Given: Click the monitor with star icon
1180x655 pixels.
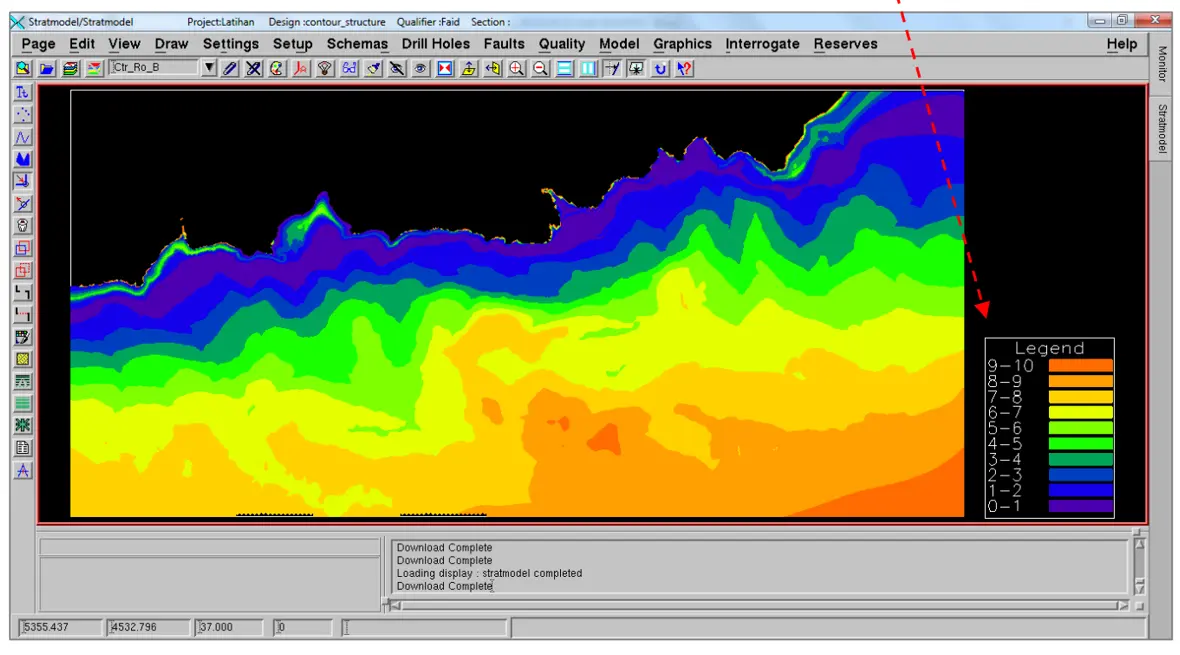Looking at the screenshot, I should click(636, 69).
